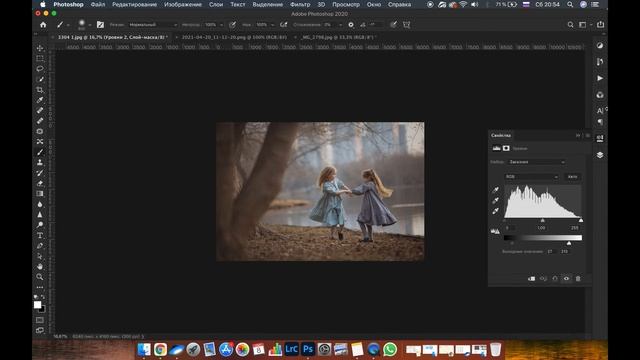Image resolution: width=640 pixels, height=360 pixels.
Task: Toggle Quick Mask mode
Action: click(x=40, y=320)
